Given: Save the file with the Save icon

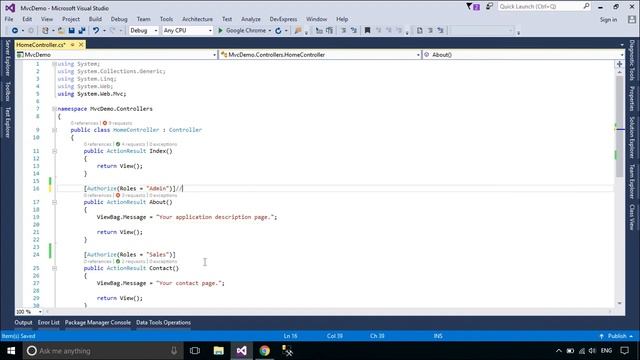Looking at the screenshot, I should tap(71, 31).
